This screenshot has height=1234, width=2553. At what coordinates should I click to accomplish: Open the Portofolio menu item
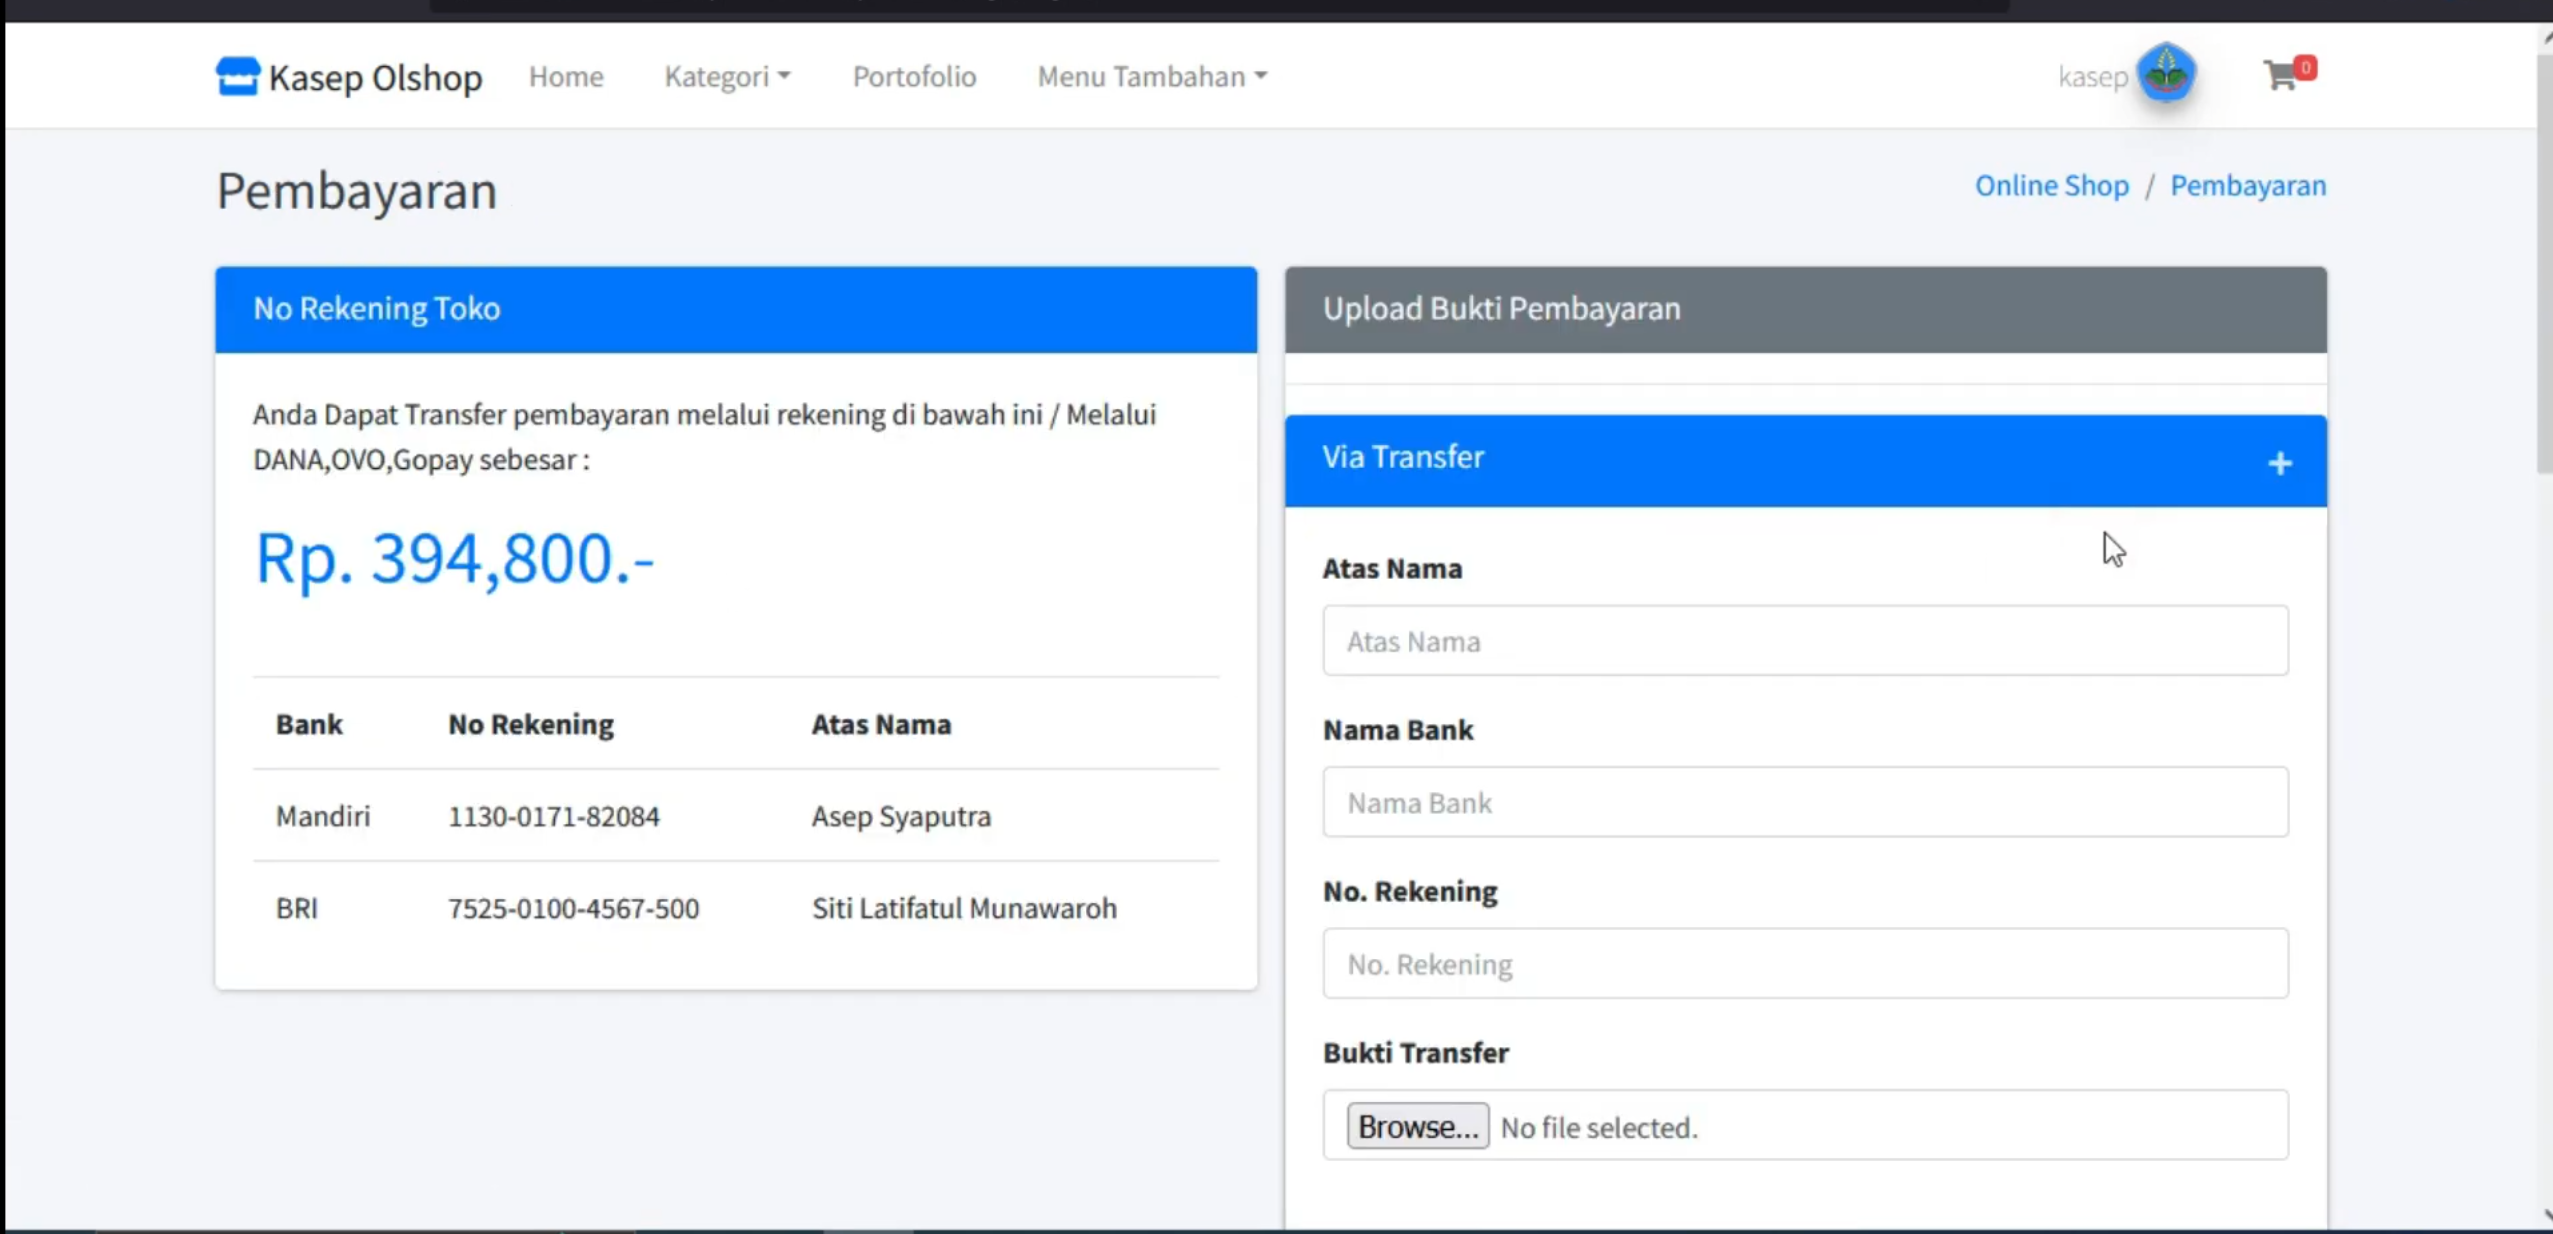(x=914, y=77)
